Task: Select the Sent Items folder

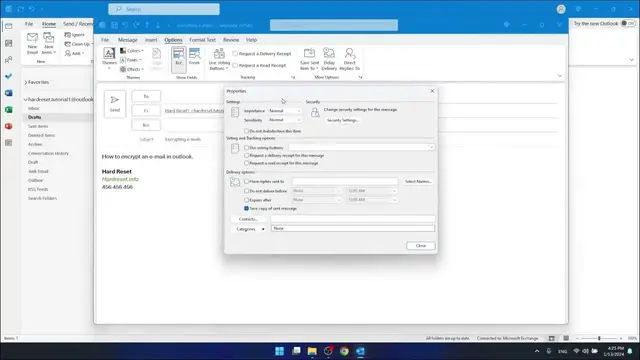Action: (38, 127)
